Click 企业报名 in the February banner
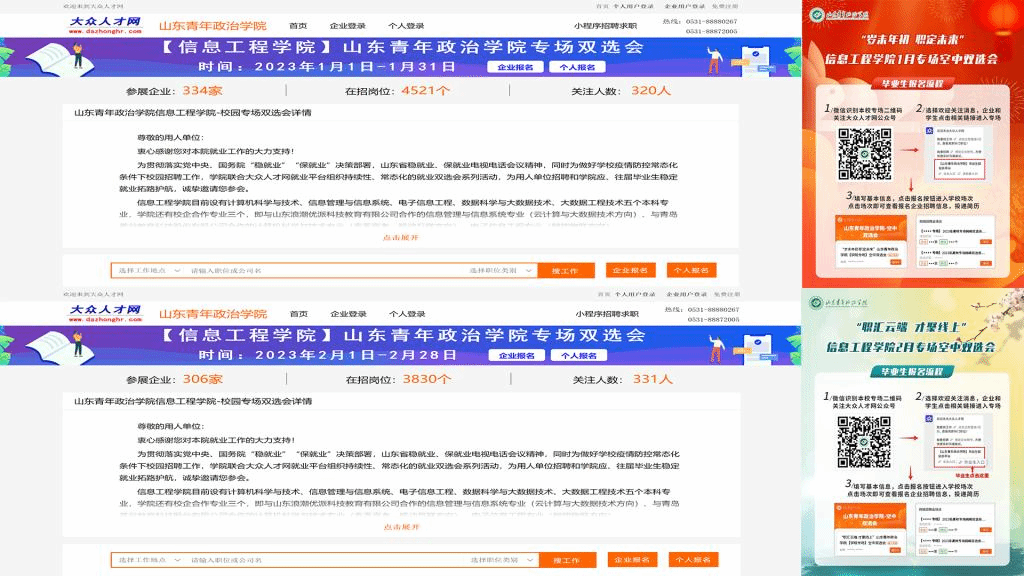 pos(517,356)
